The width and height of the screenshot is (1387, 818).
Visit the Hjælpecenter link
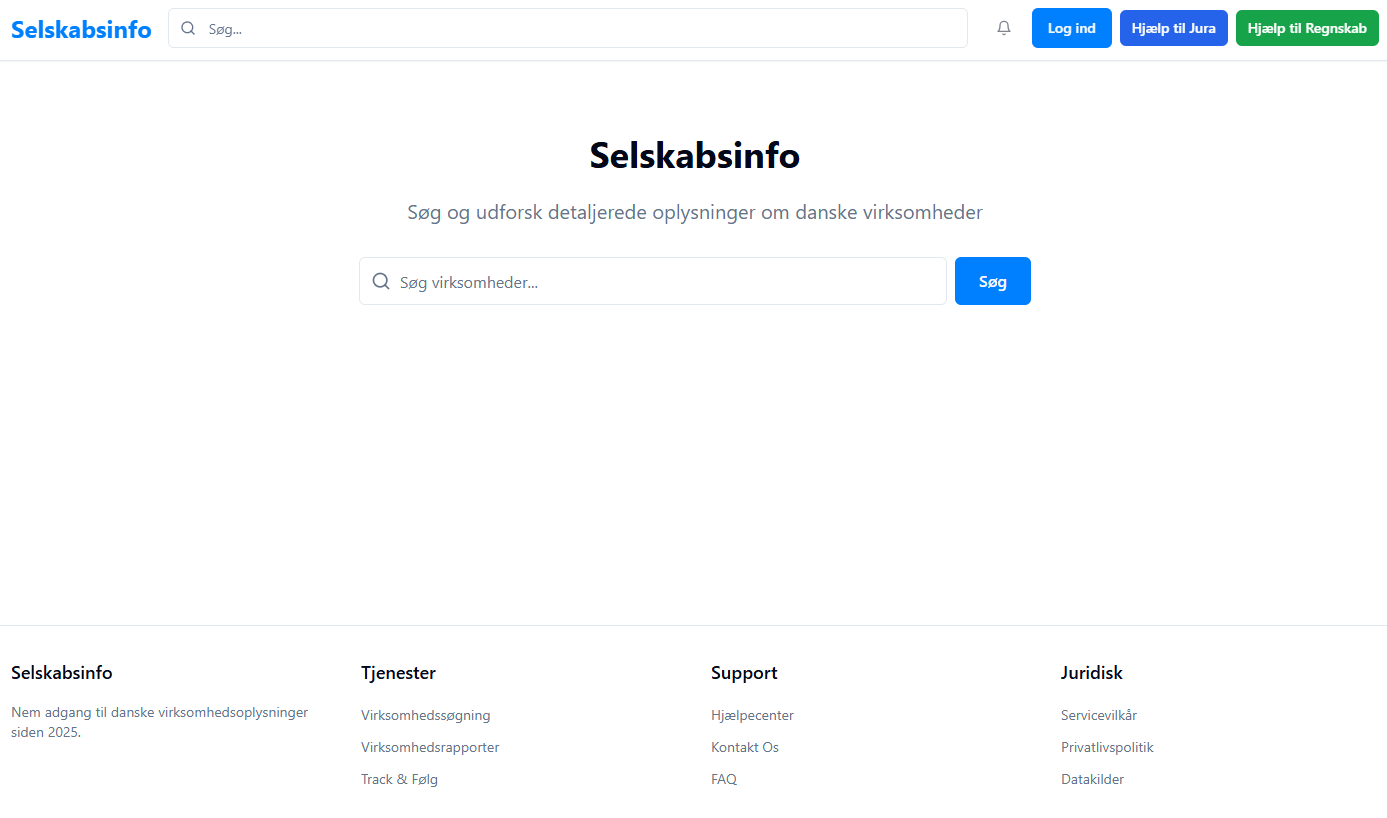click(x=752, y=715)
